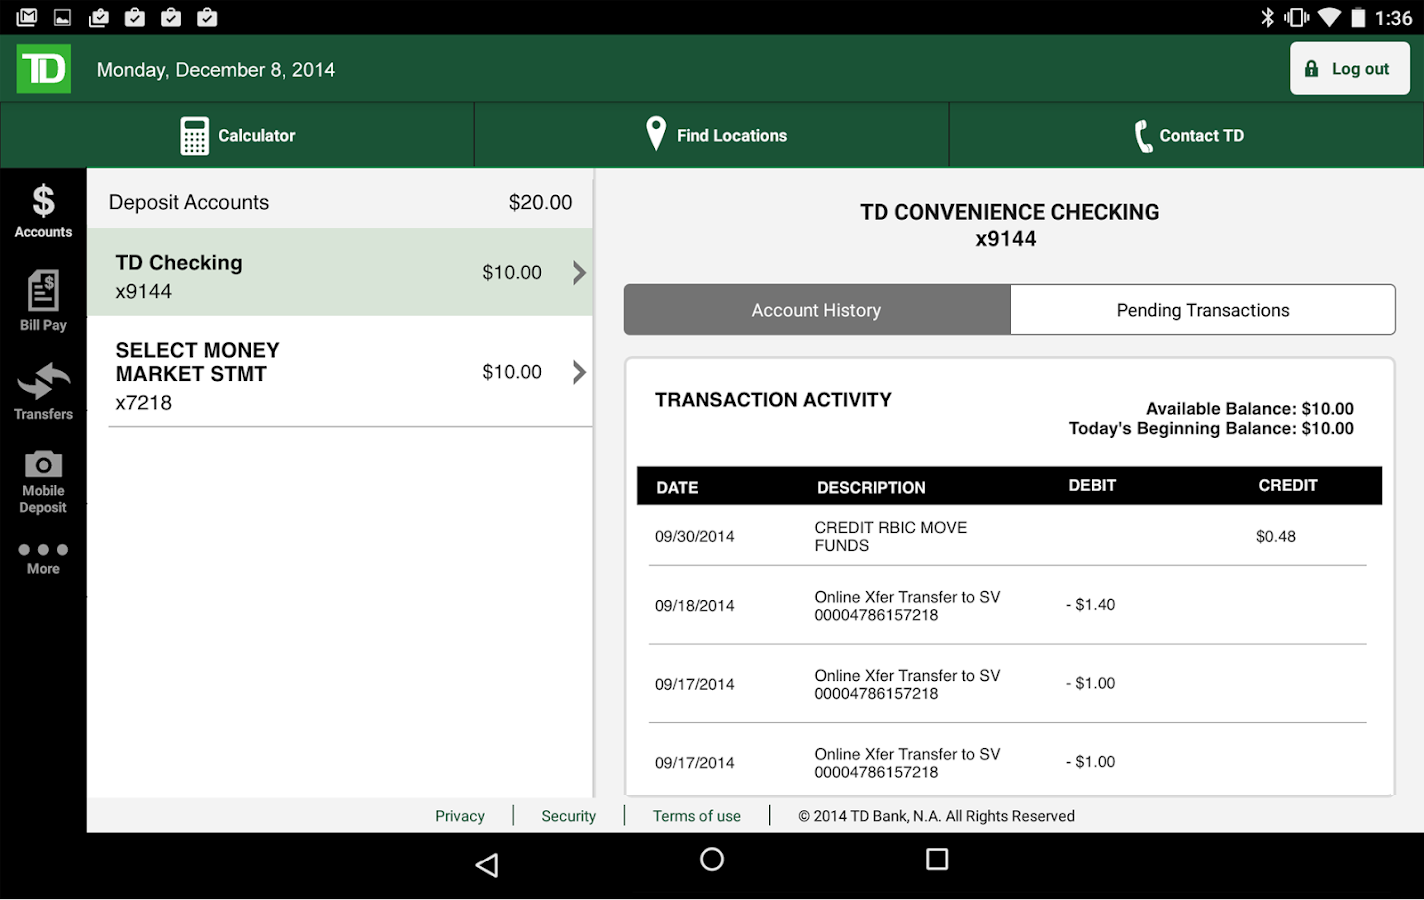Click the DATE column header
This screenshot has width=1424, height=900.
tap(677, 487)
